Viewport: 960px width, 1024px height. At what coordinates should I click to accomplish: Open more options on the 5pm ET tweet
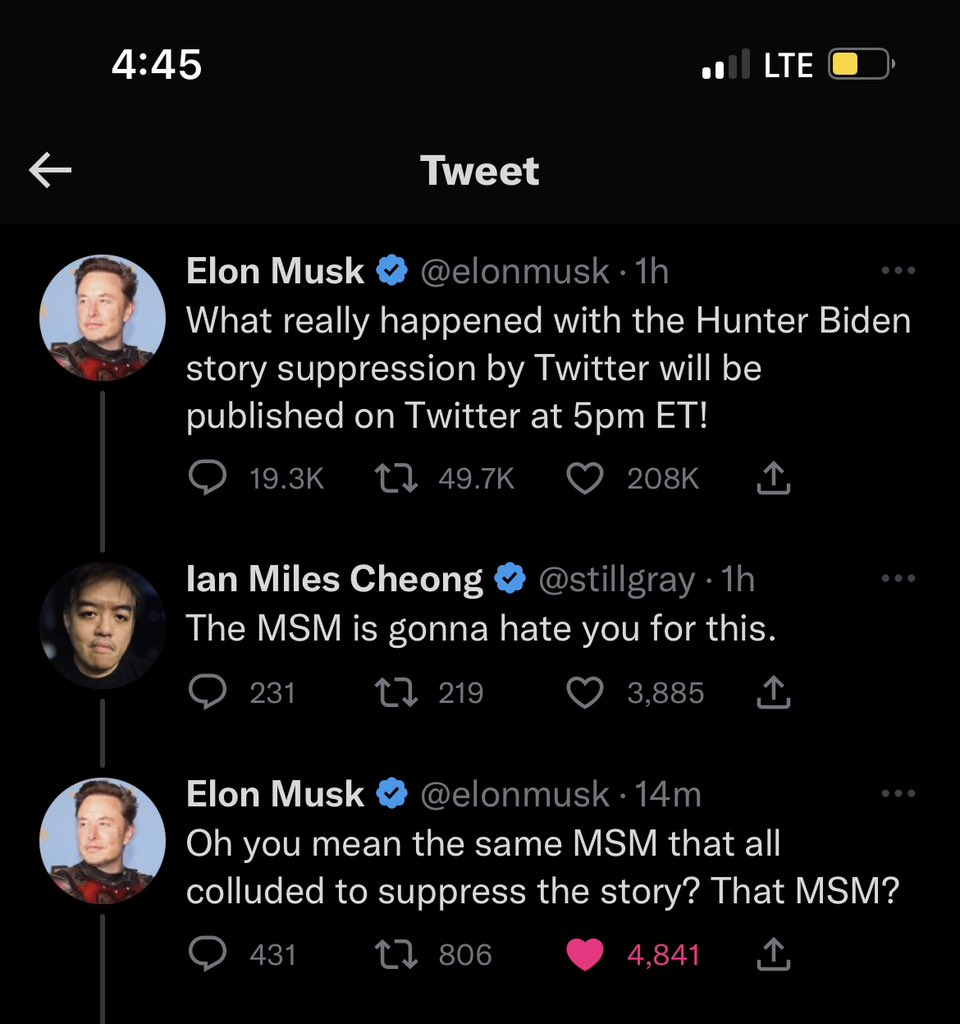coord(898,271)
